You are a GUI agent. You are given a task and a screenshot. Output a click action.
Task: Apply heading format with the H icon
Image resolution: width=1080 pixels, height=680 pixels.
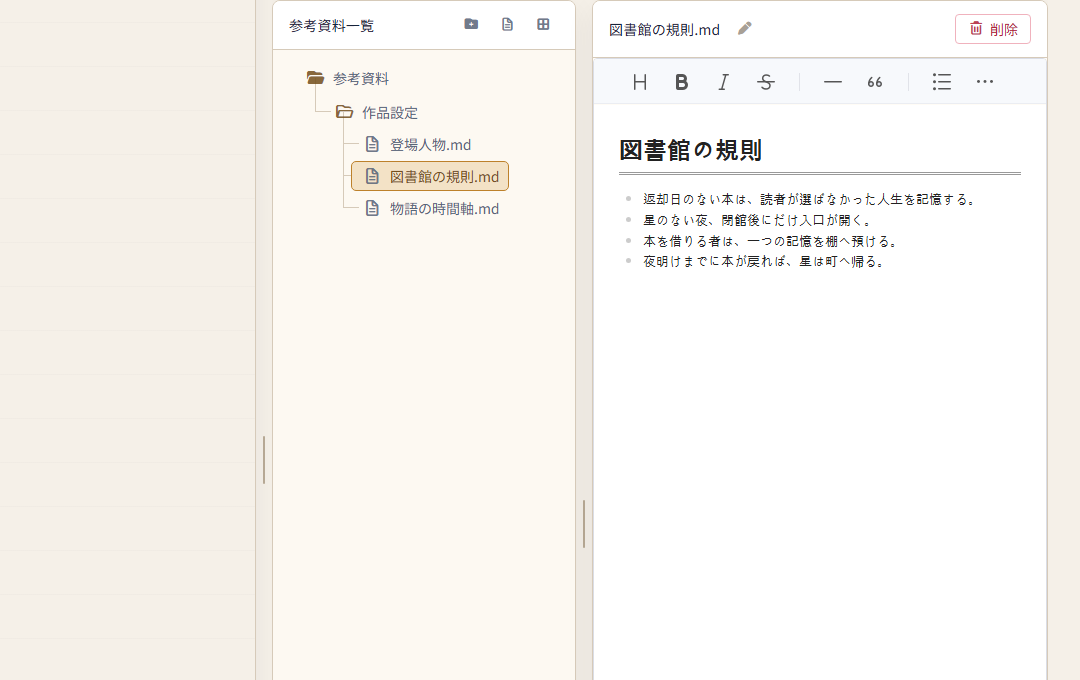(x=639, y=82)
